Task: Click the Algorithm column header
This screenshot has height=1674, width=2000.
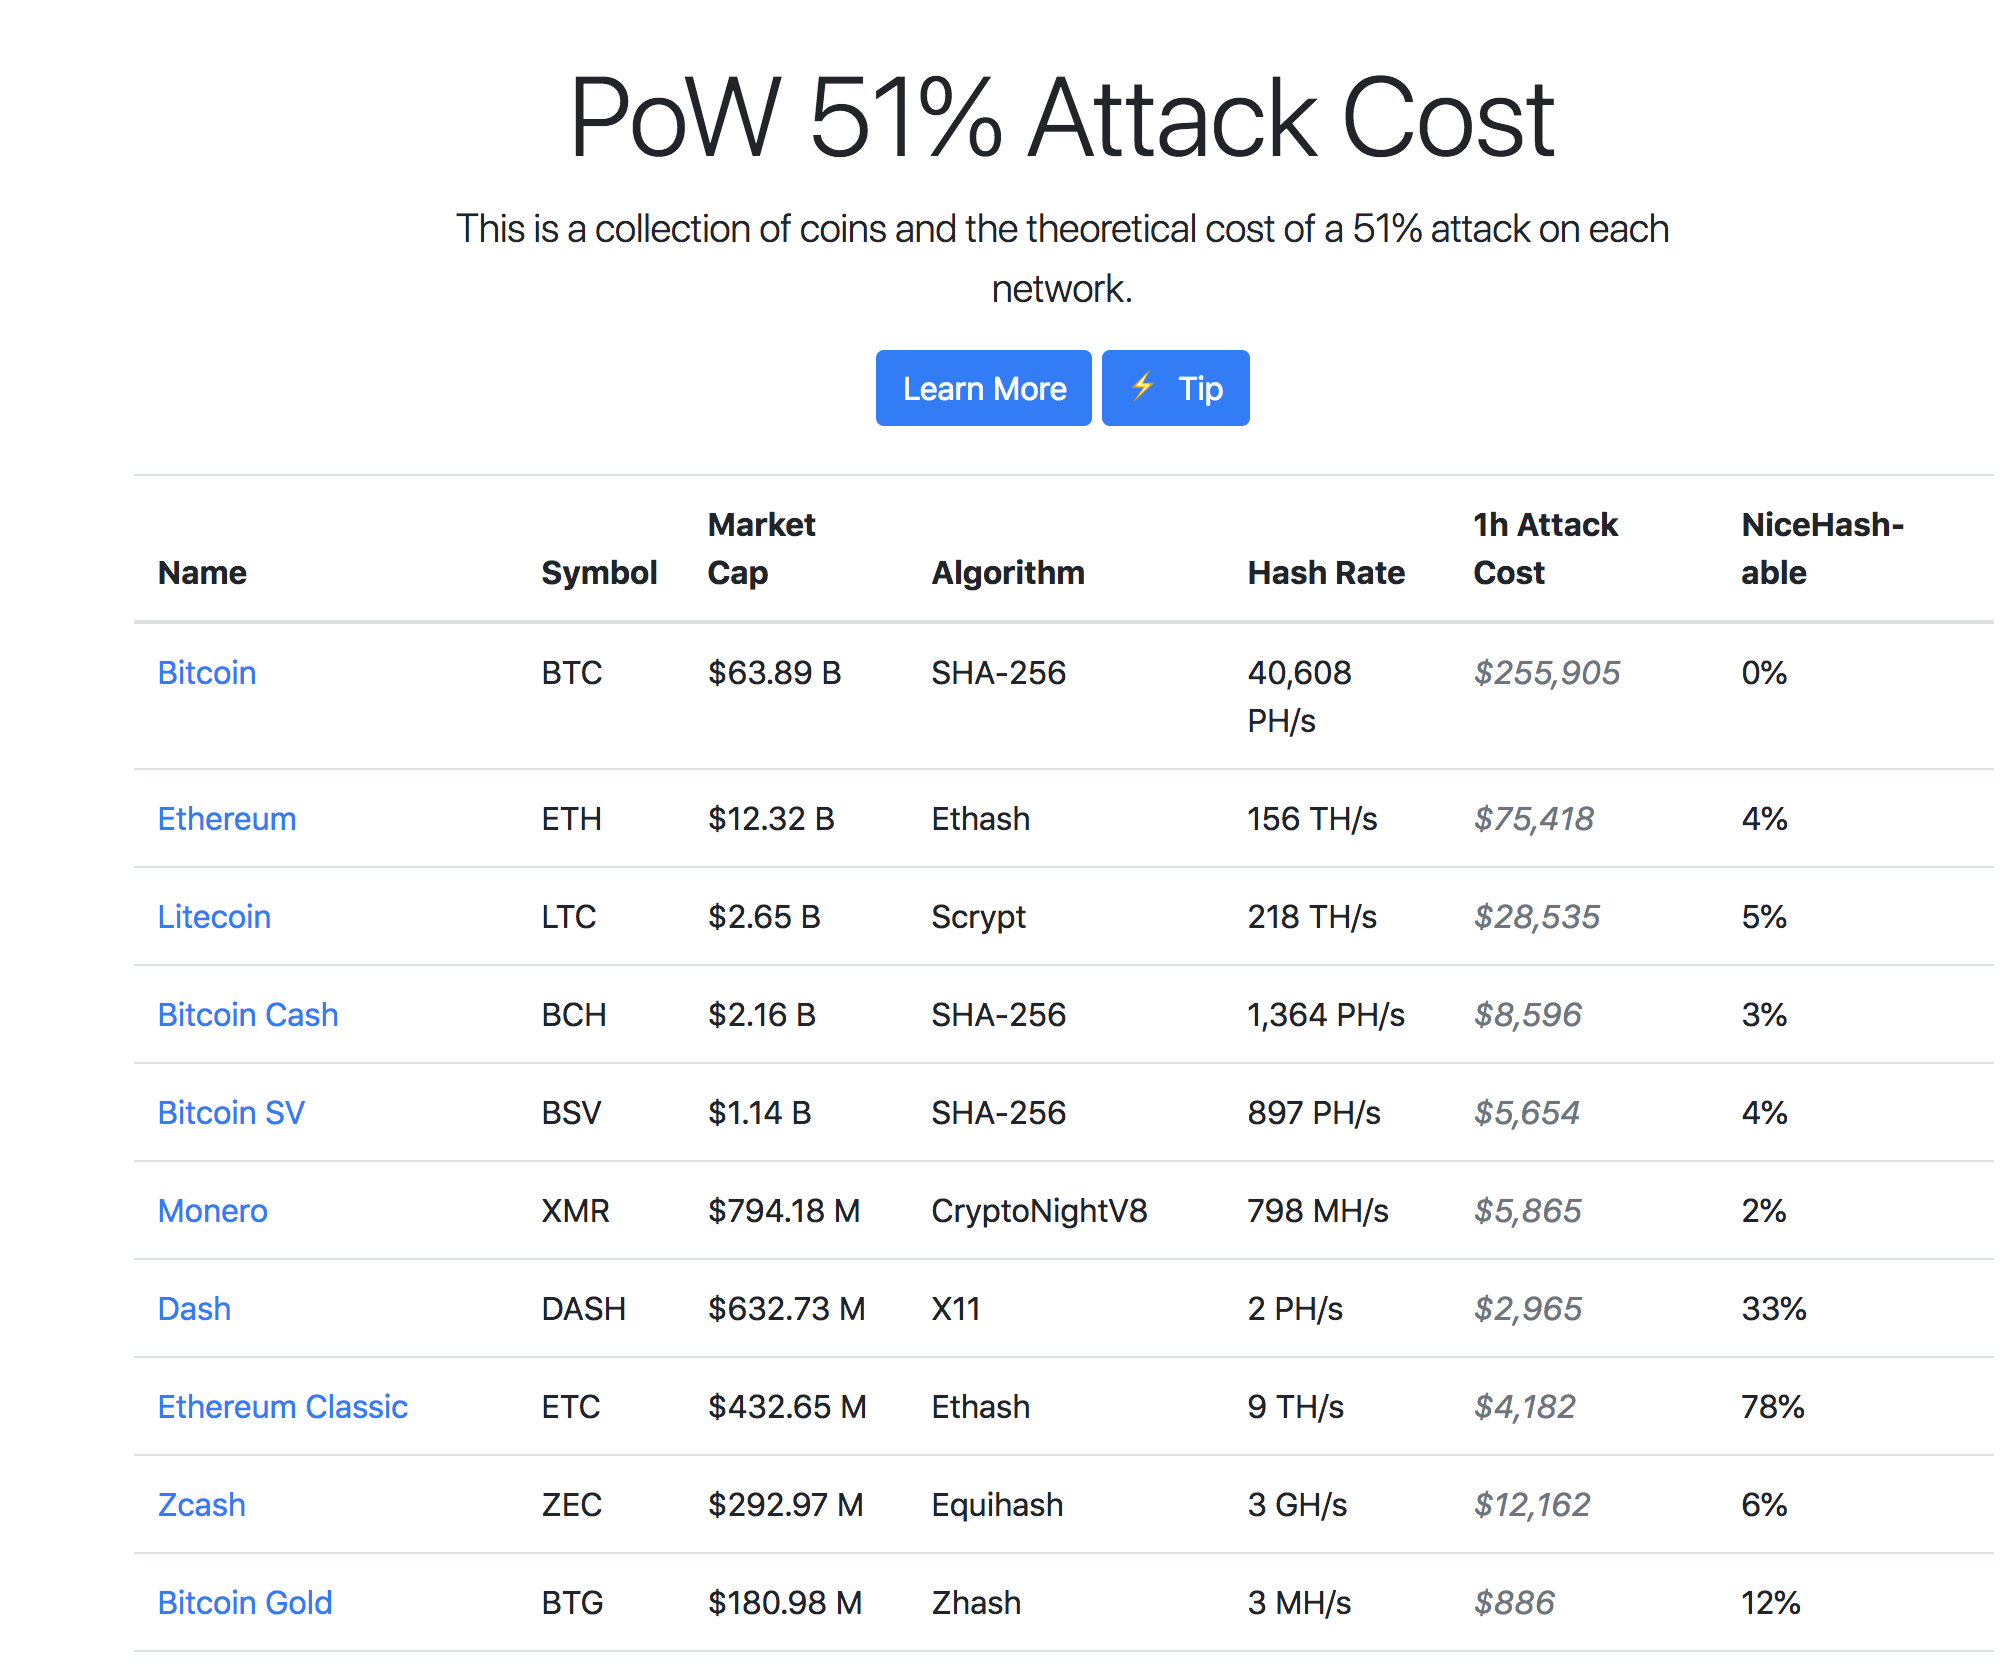Action: [x=1008, y=572]
